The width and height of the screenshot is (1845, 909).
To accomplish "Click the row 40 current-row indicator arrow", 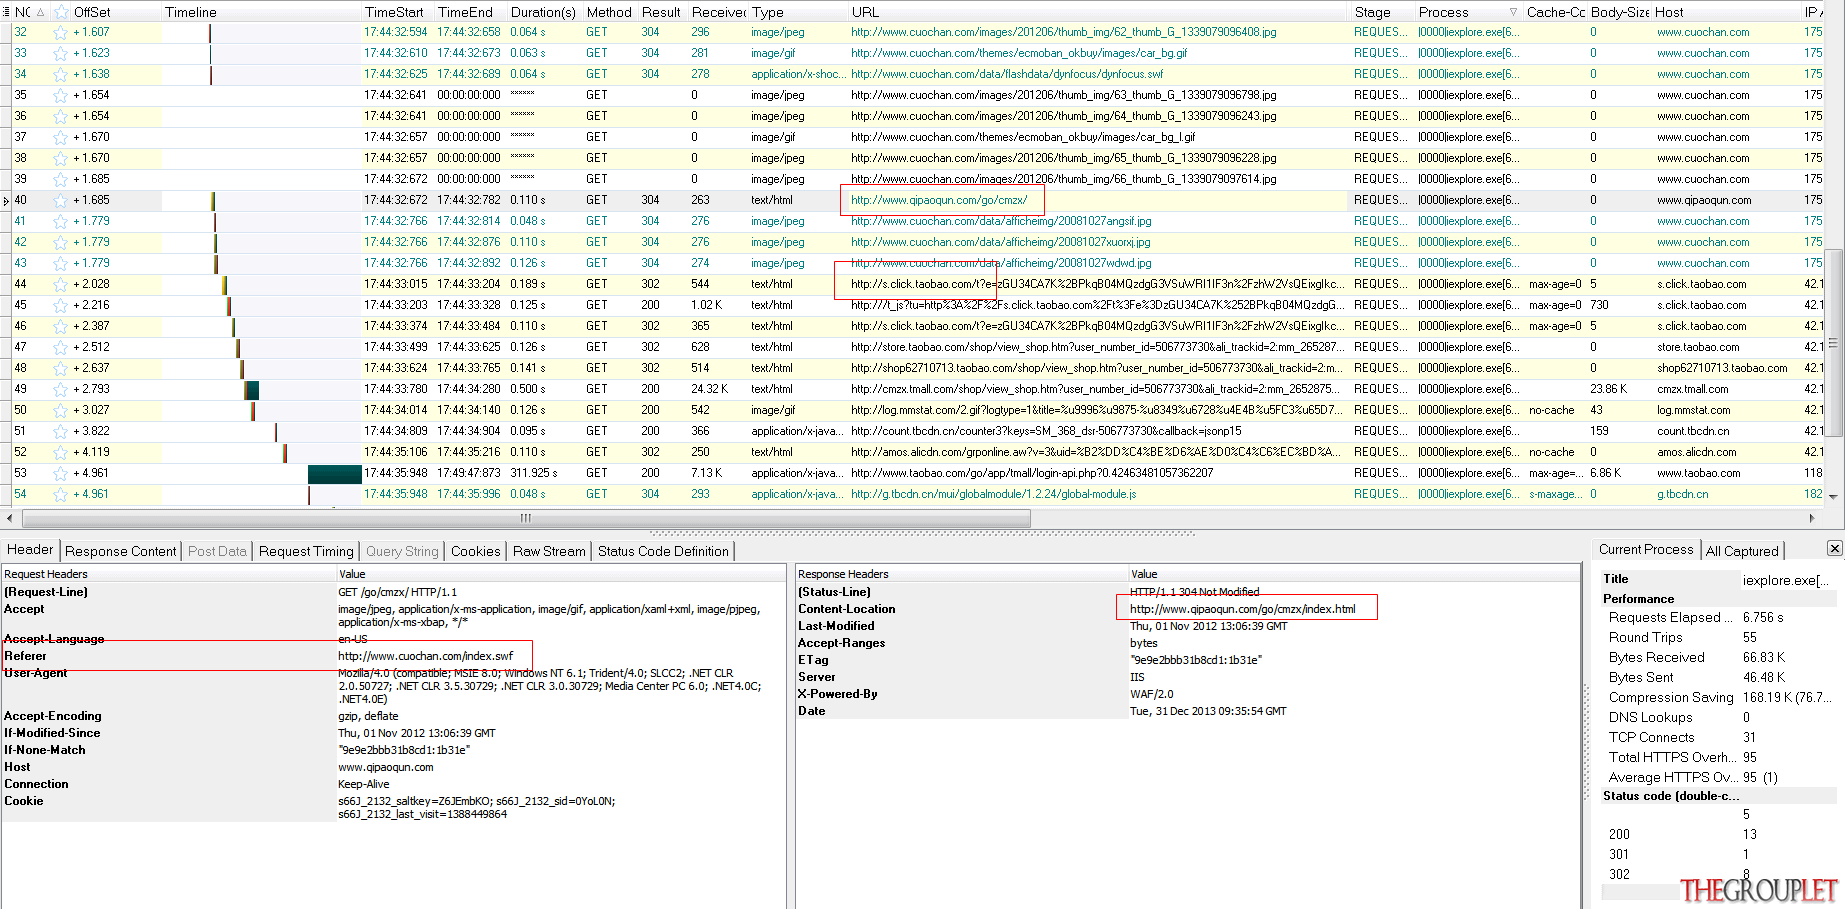I will coord(6,201).
